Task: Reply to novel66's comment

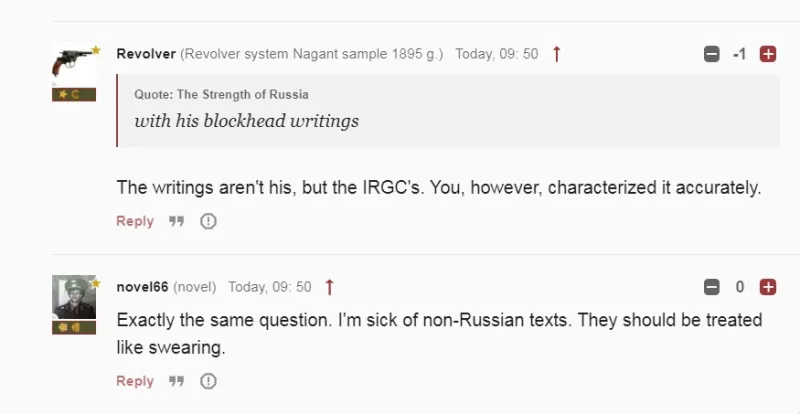Action: pos(135,381)
